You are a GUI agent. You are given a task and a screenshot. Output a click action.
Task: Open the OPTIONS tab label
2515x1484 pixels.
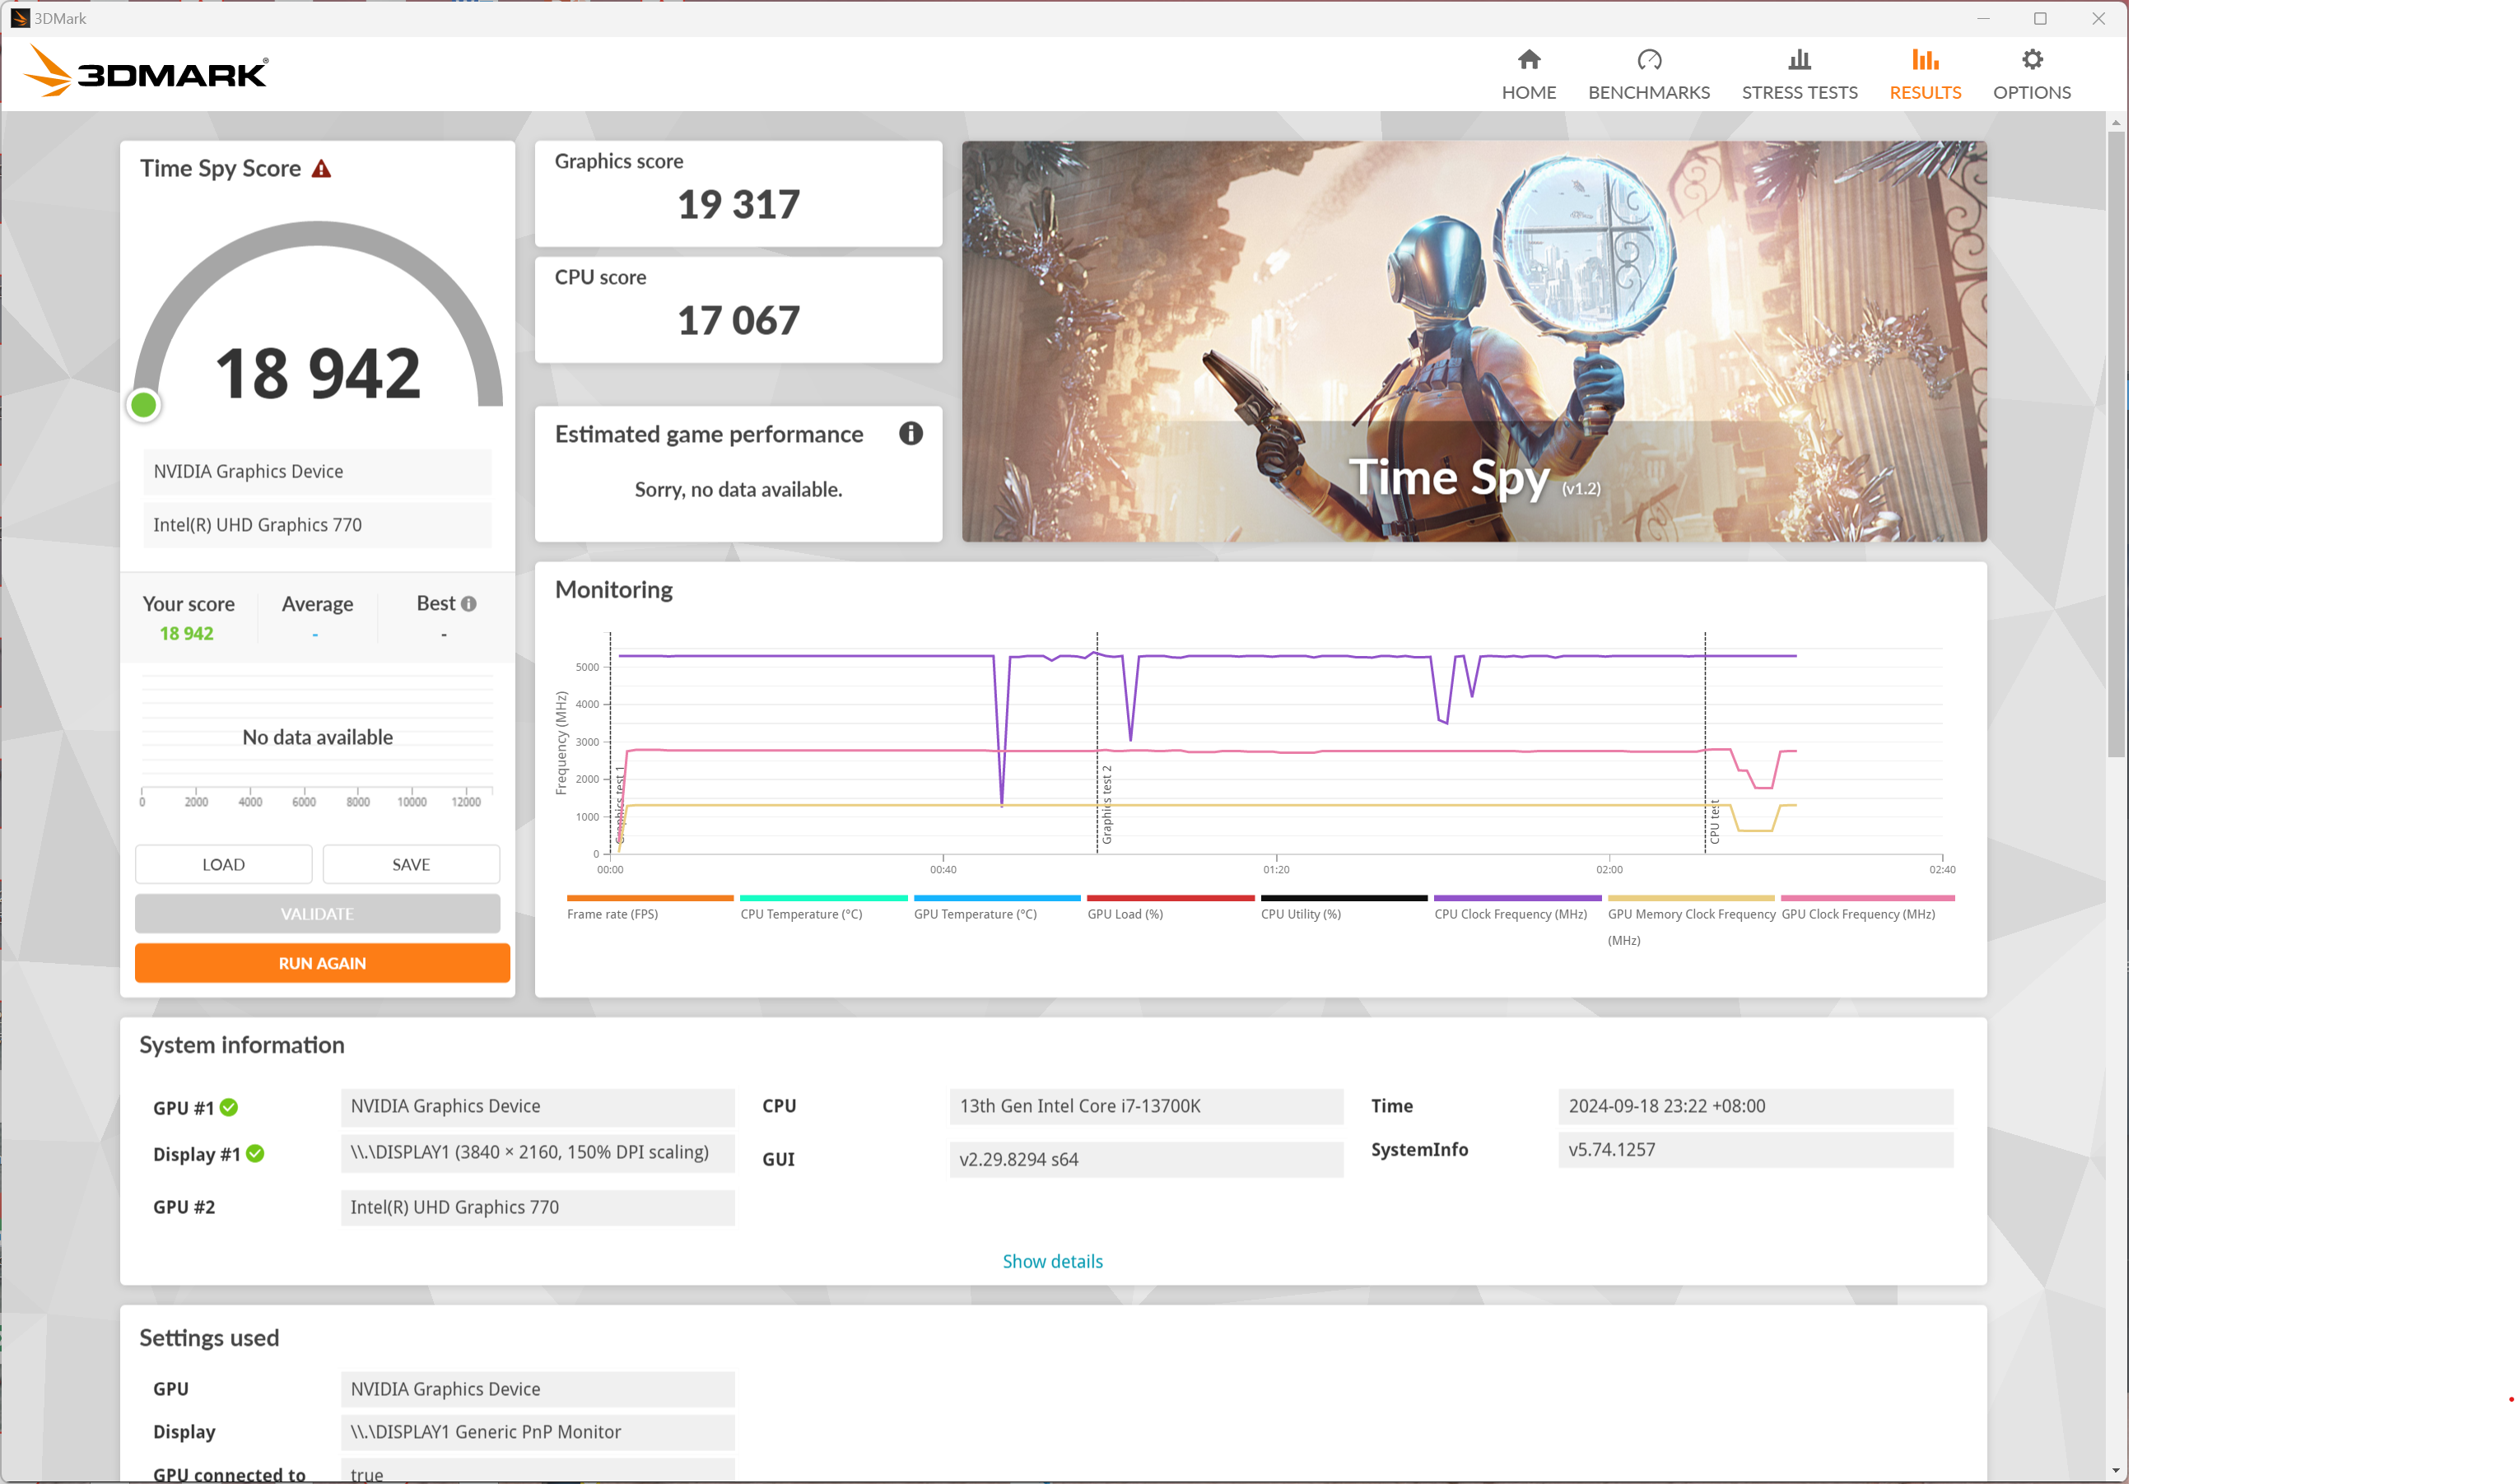tap(2031, 92)
